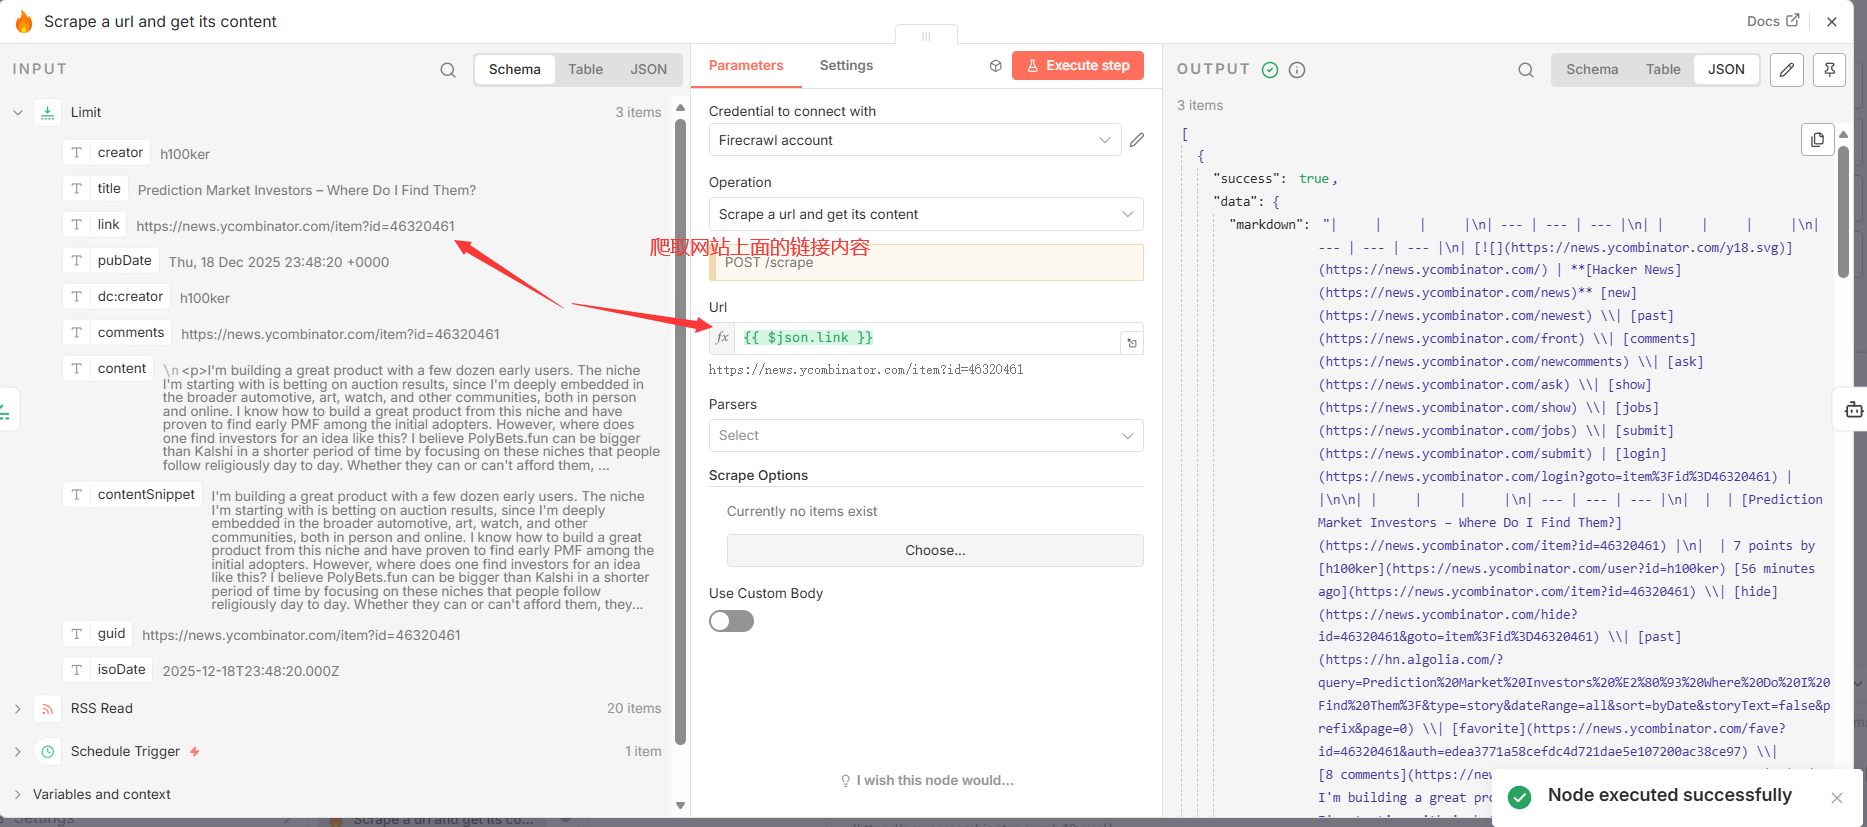The image size is (1867, 827).
Task: Open the Operation dropdown
Action: coord(926,214)
